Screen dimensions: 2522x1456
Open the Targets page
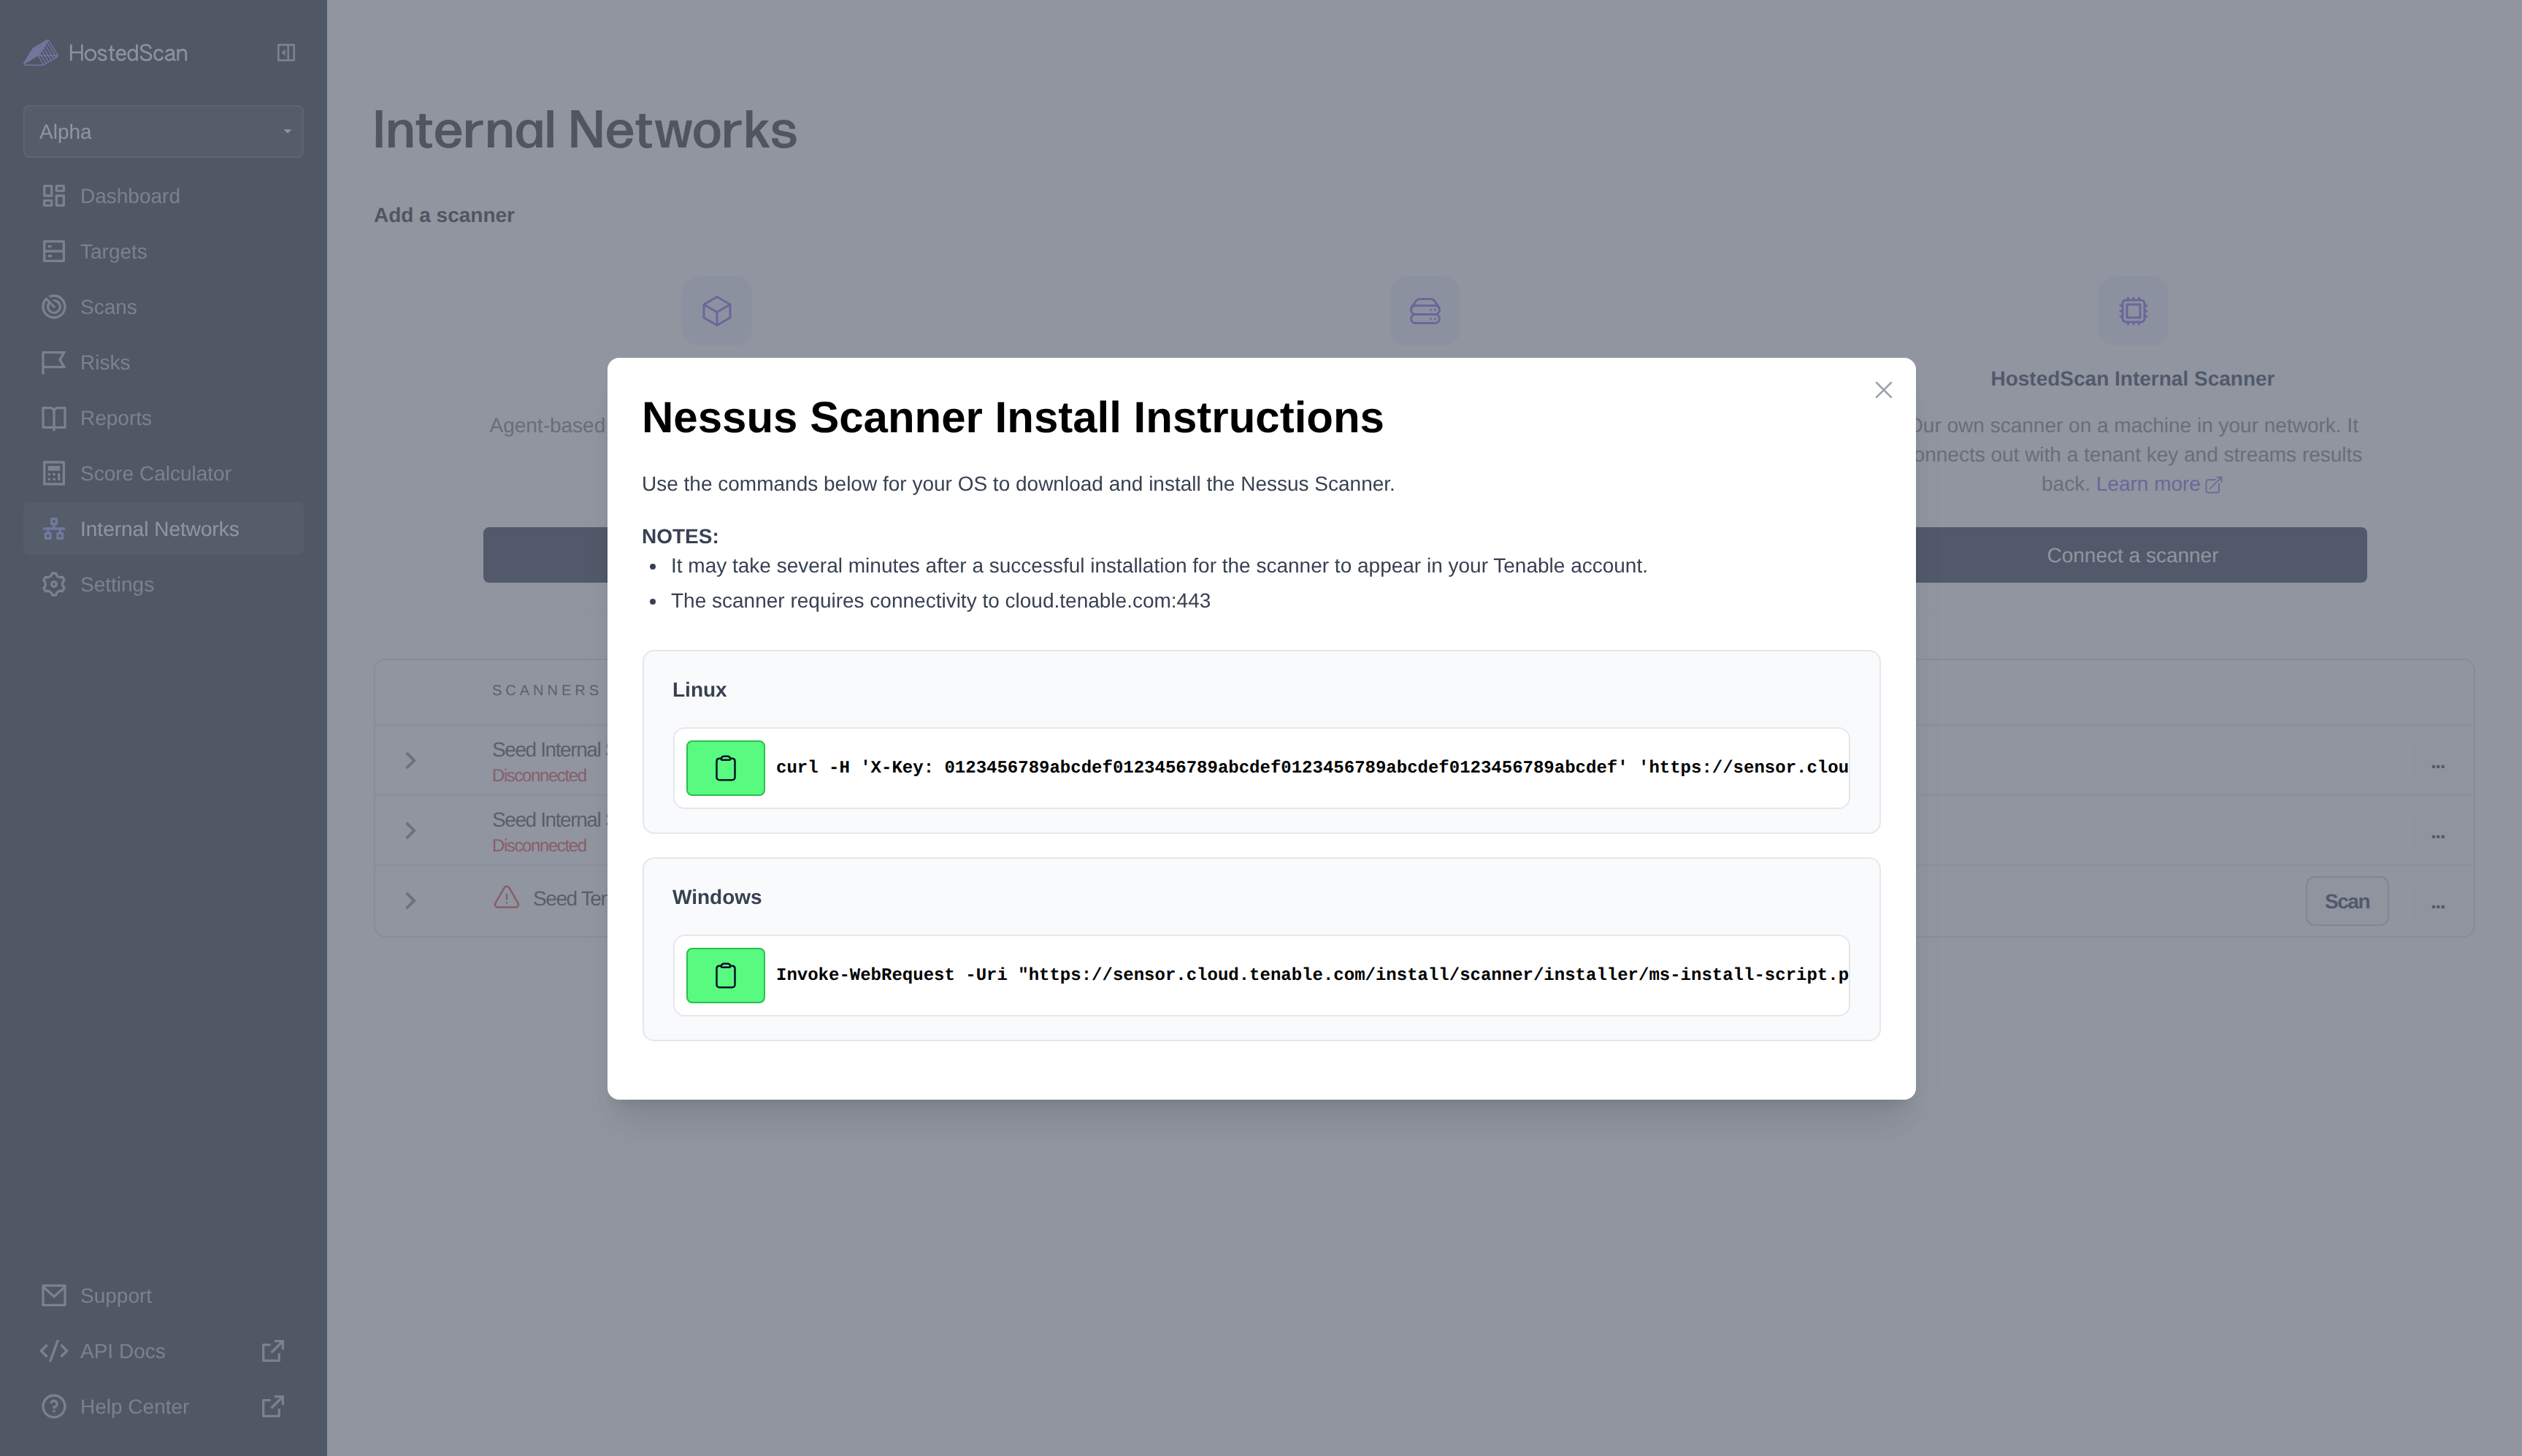coord(163,251)
